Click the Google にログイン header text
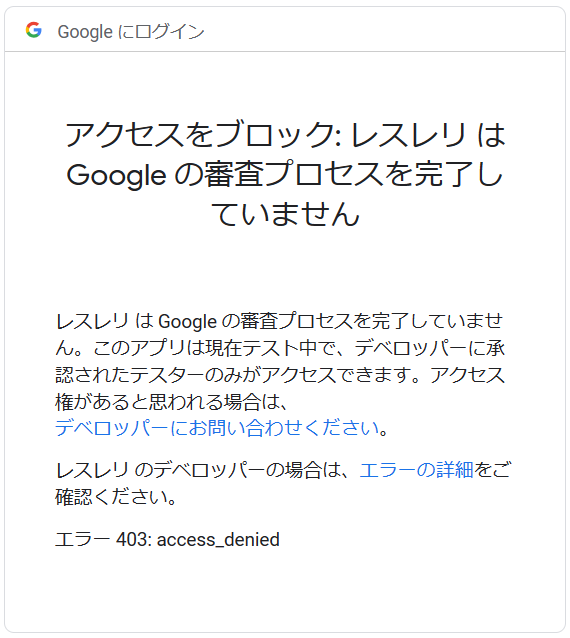This screenshot has width=570, height=638. 131,32
